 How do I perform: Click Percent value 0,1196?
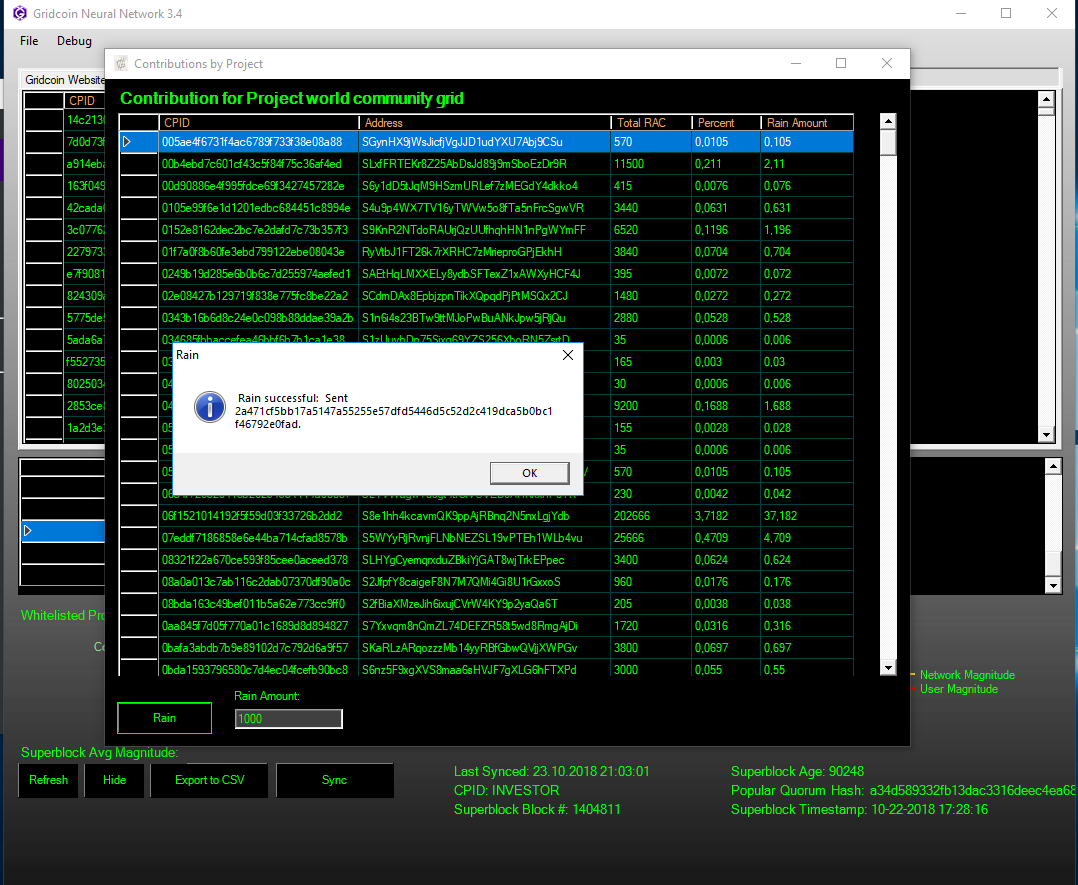pos(725,230)
